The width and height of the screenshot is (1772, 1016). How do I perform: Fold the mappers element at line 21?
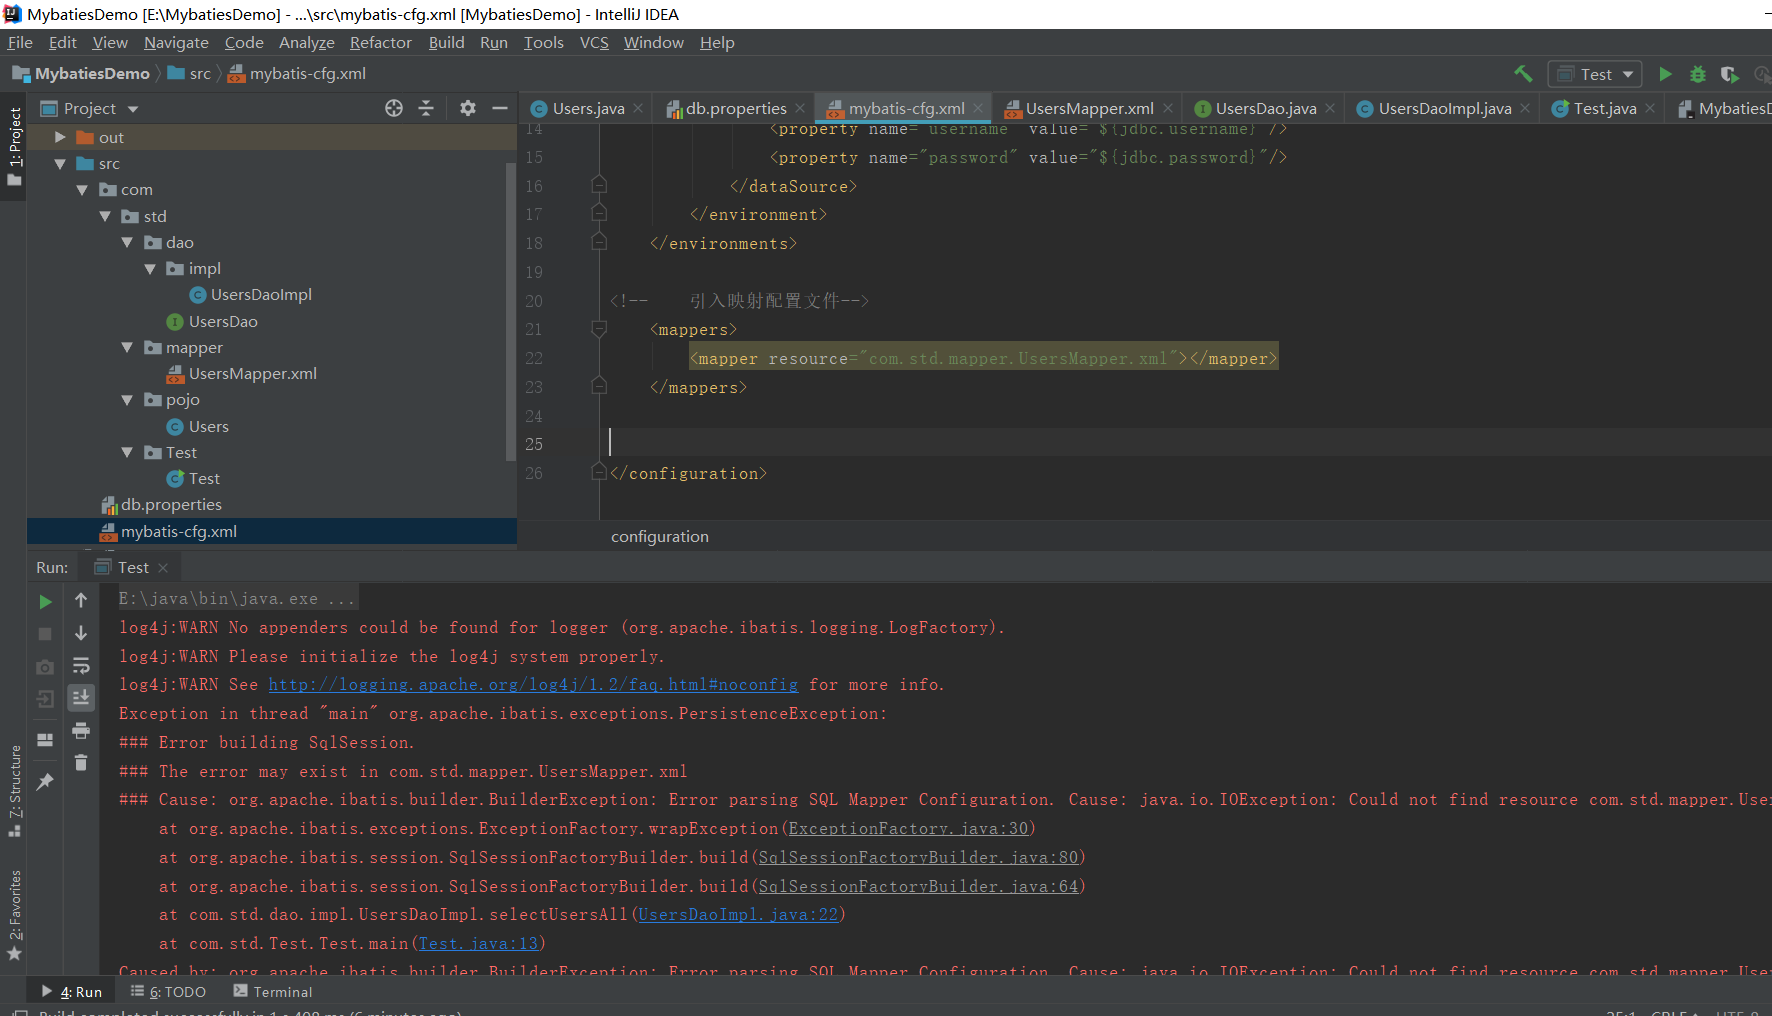click(x=599, y=329)
